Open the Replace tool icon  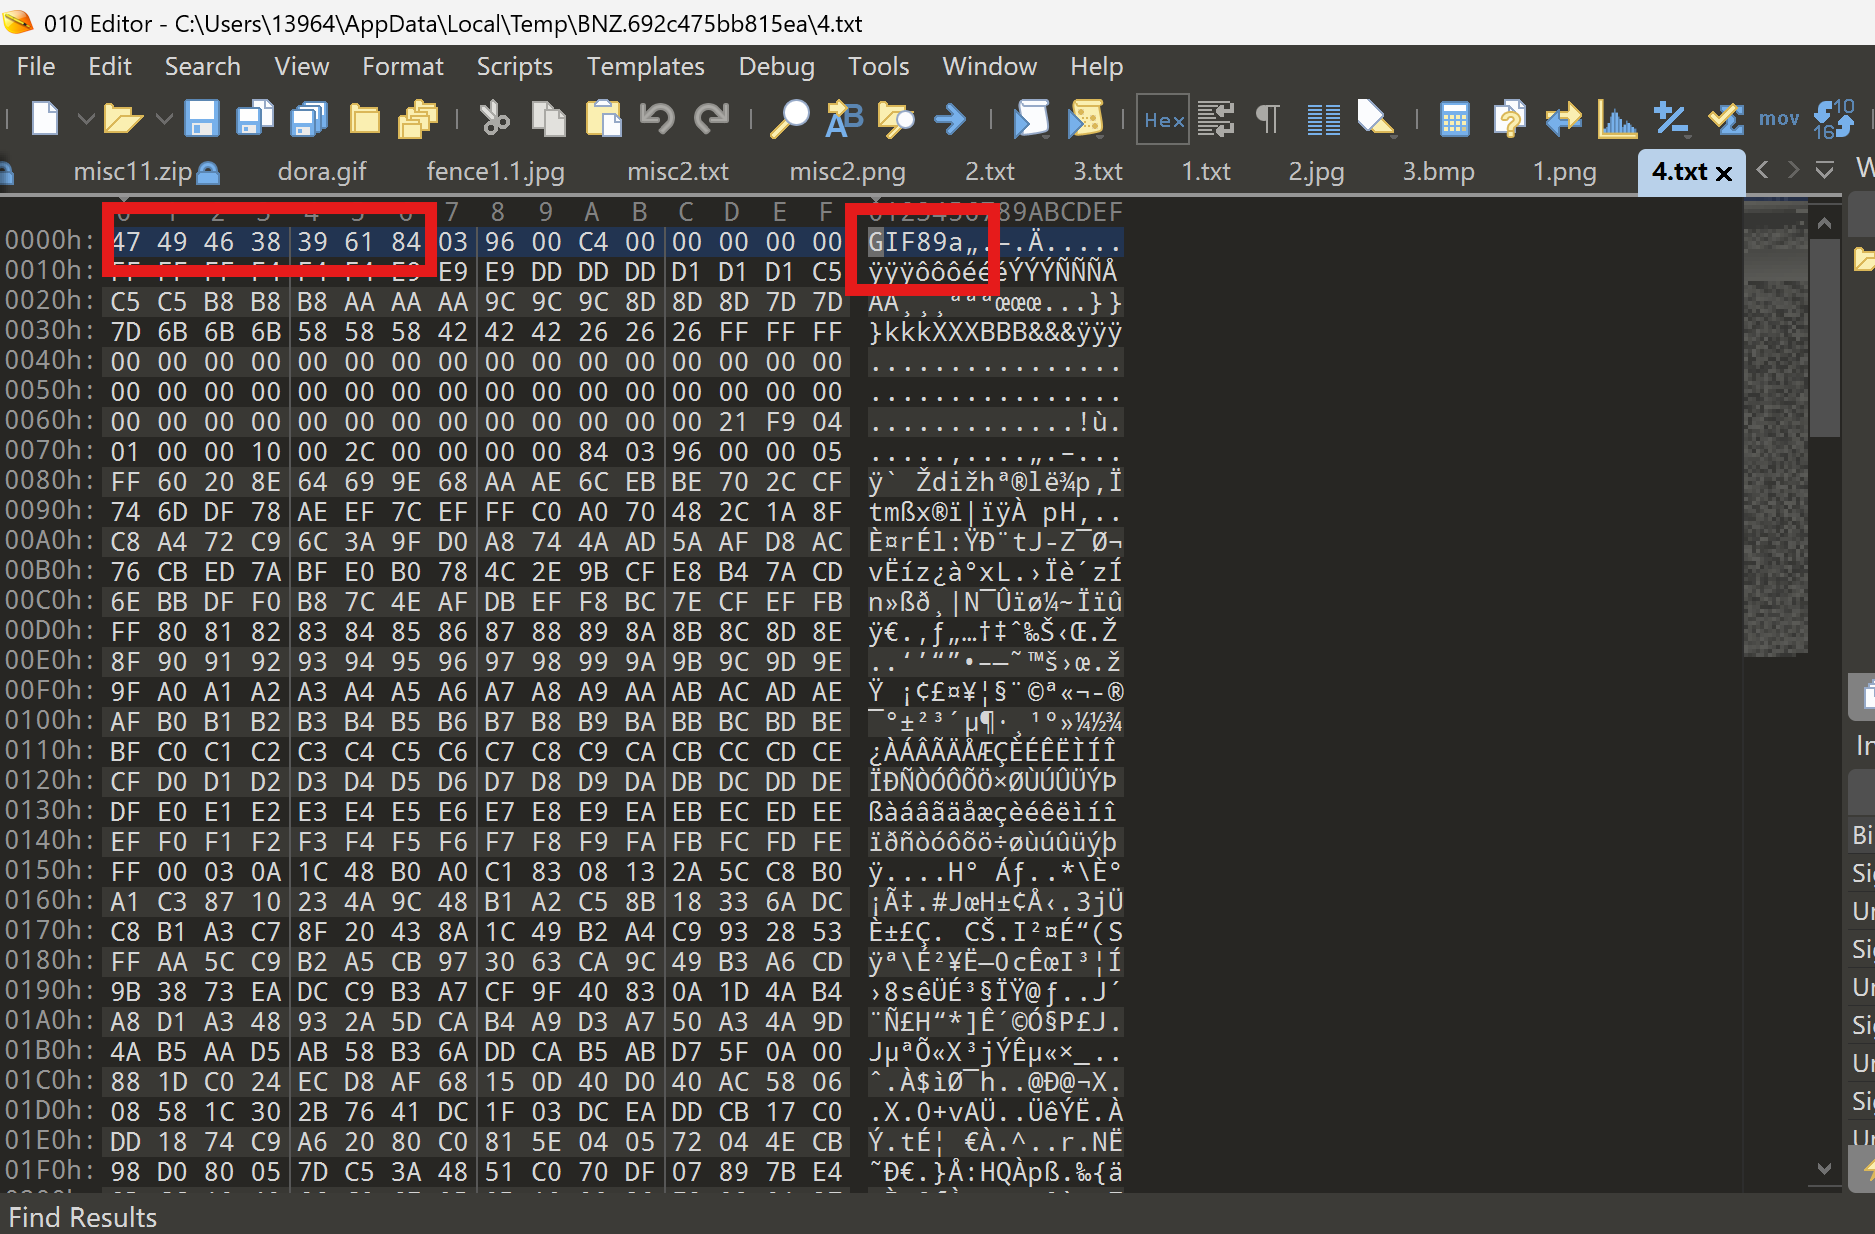click(843, 119)
